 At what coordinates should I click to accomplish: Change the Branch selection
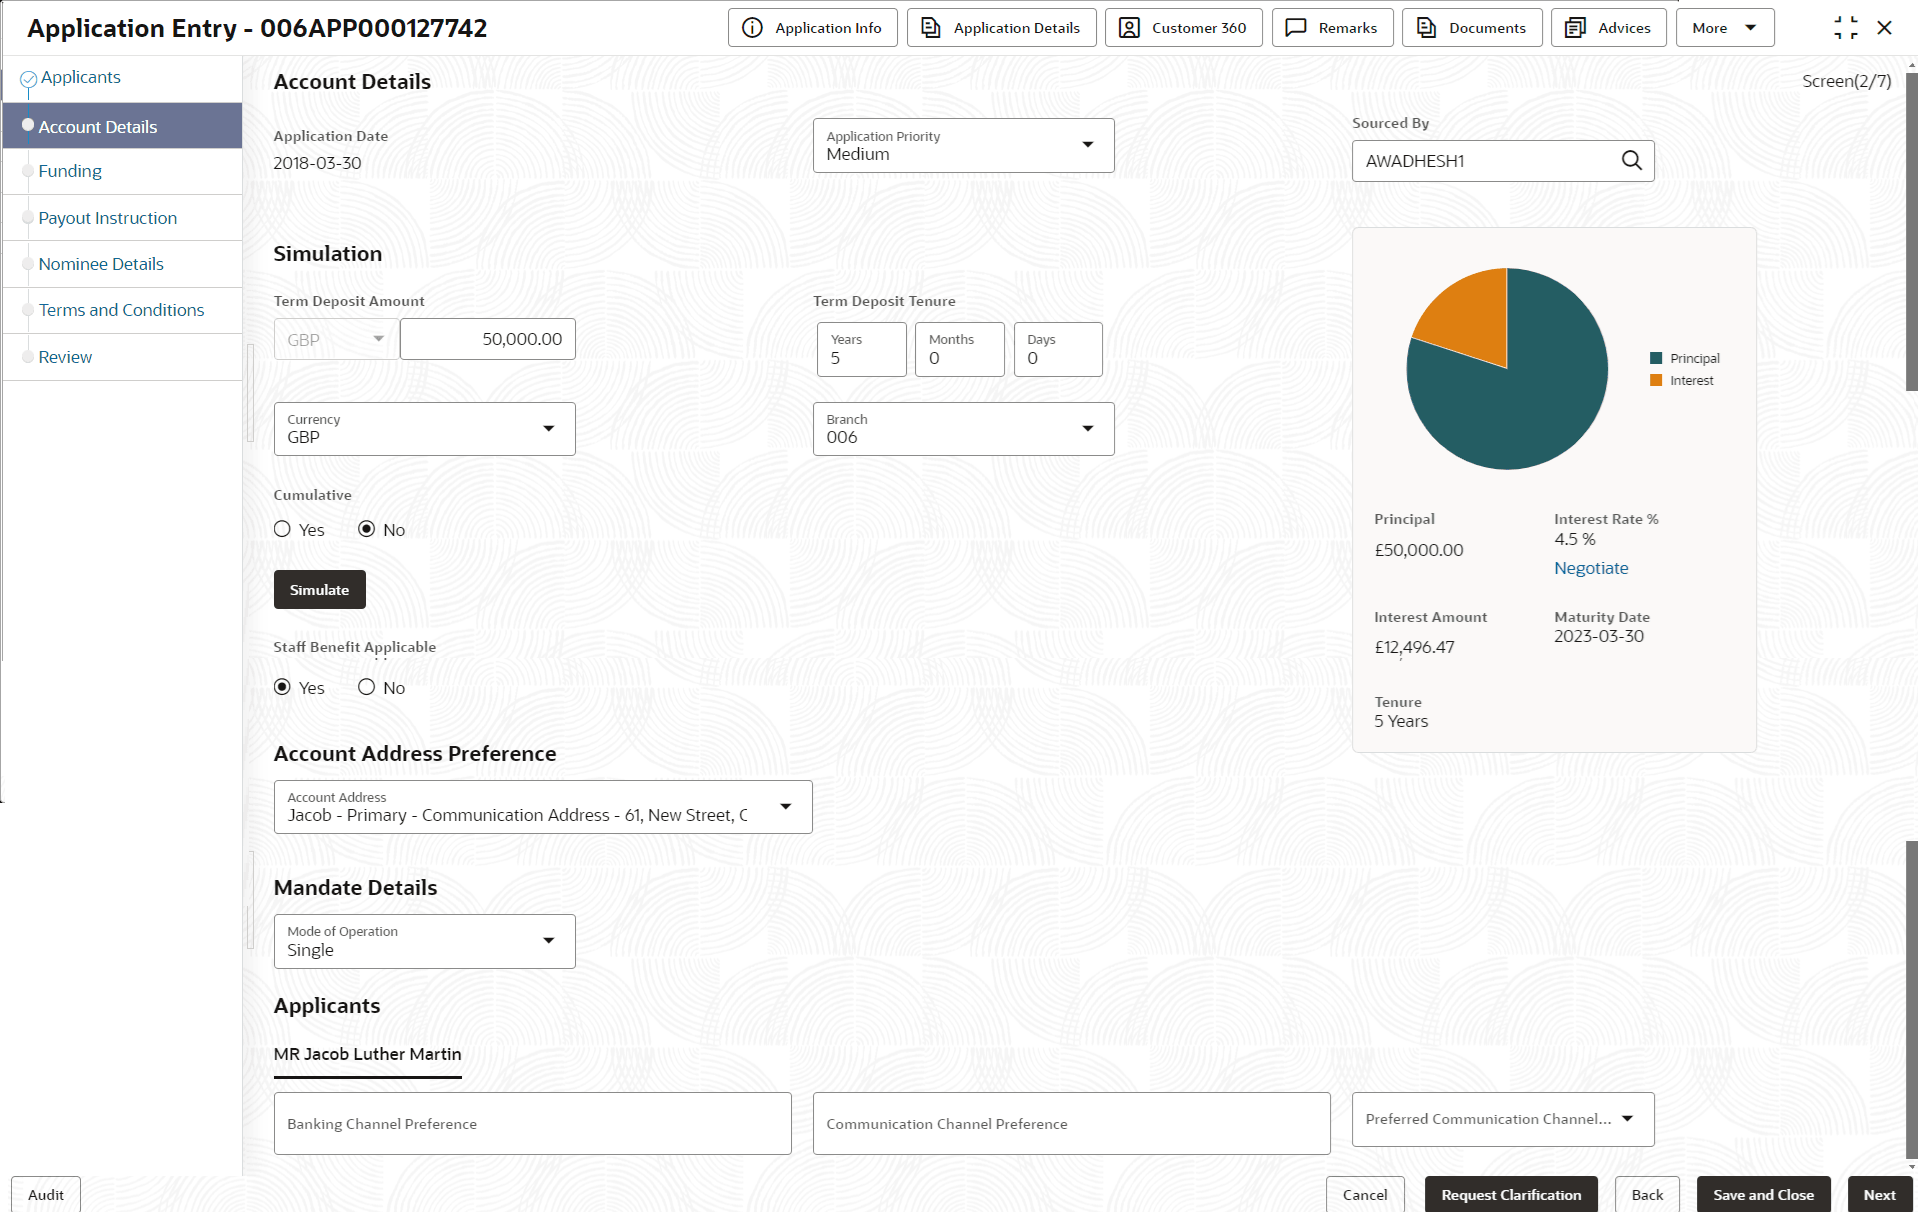click(x=1087, y=428)
